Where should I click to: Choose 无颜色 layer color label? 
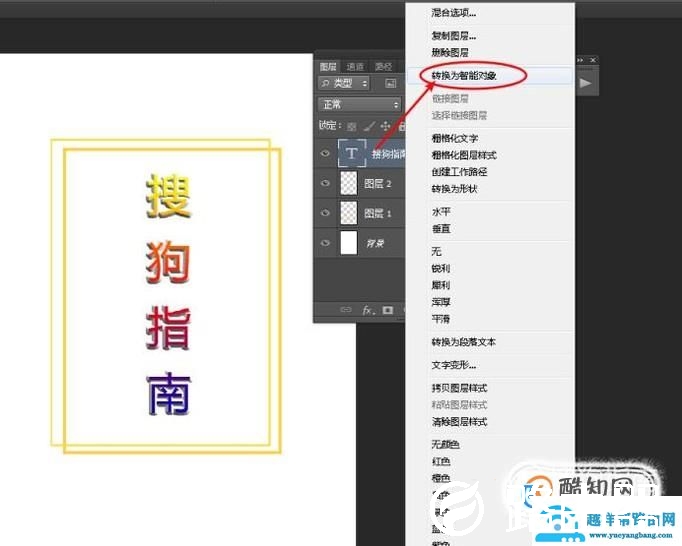coord(445,444)
